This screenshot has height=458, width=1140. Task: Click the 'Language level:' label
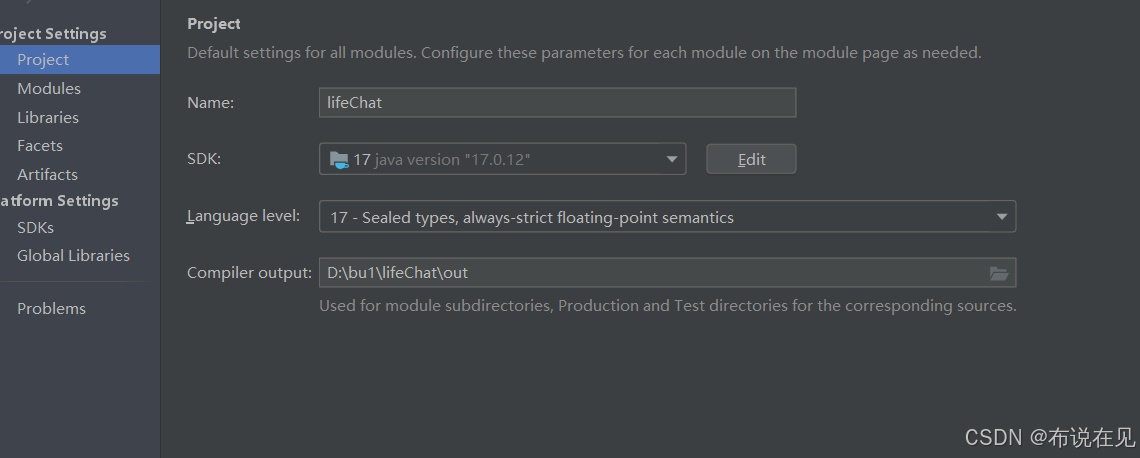click(x=244, y=216)
